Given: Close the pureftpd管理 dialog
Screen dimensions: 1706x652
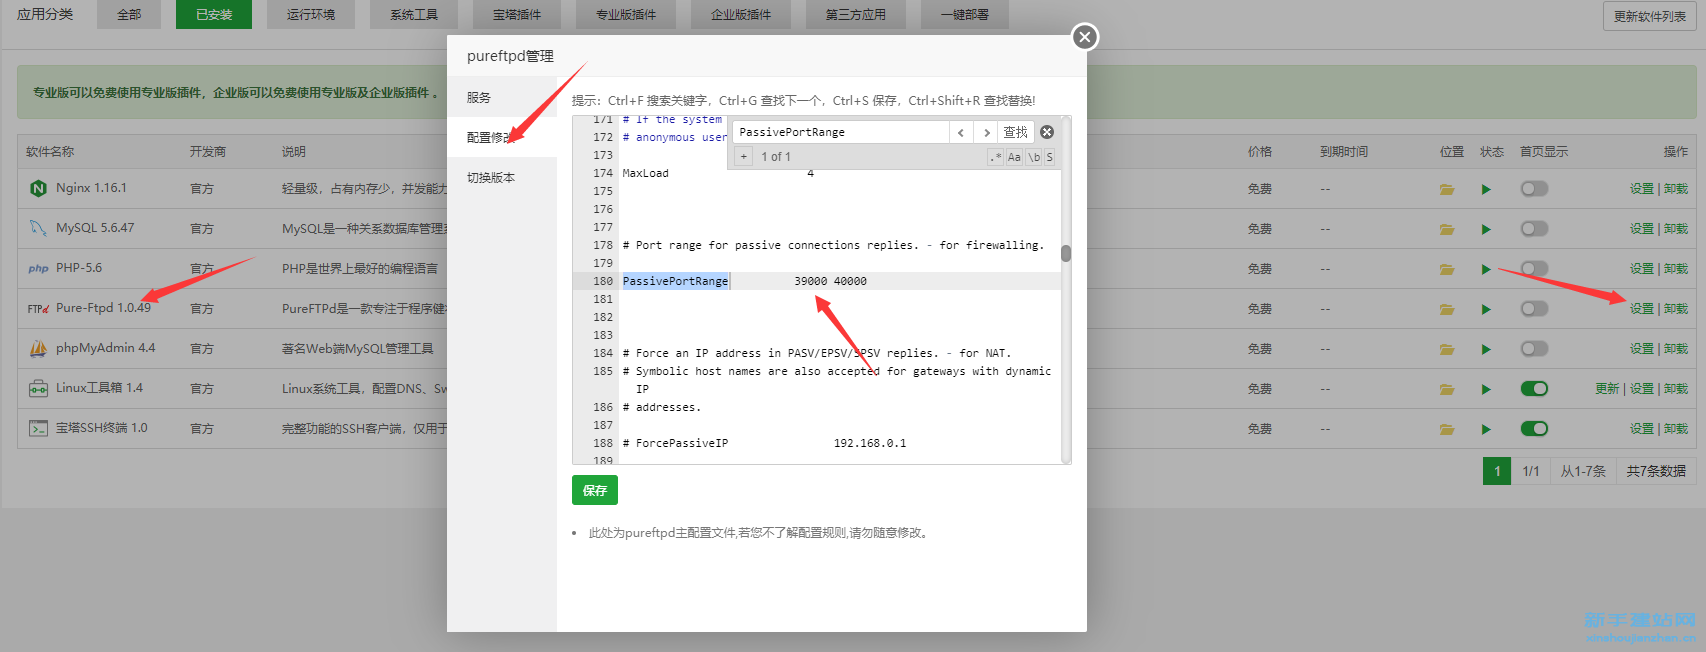Looking at the screenshot, I should [1085, 37].
